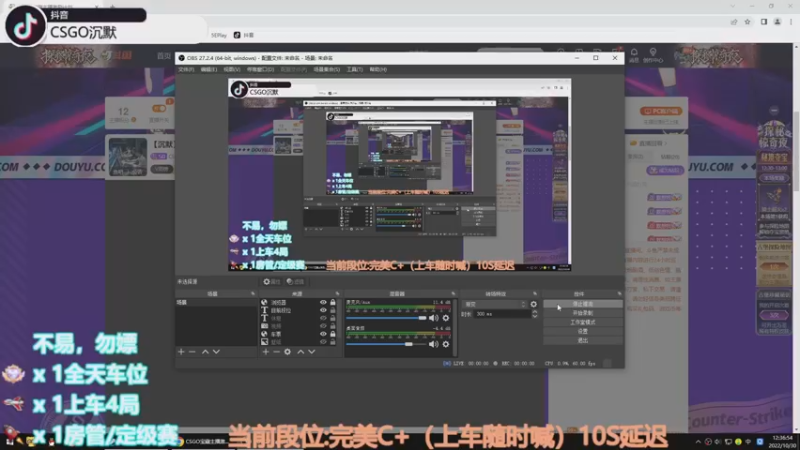Remove the selected scene with minus button
Viewport: 800px width, 450px height.
point(192,352)
